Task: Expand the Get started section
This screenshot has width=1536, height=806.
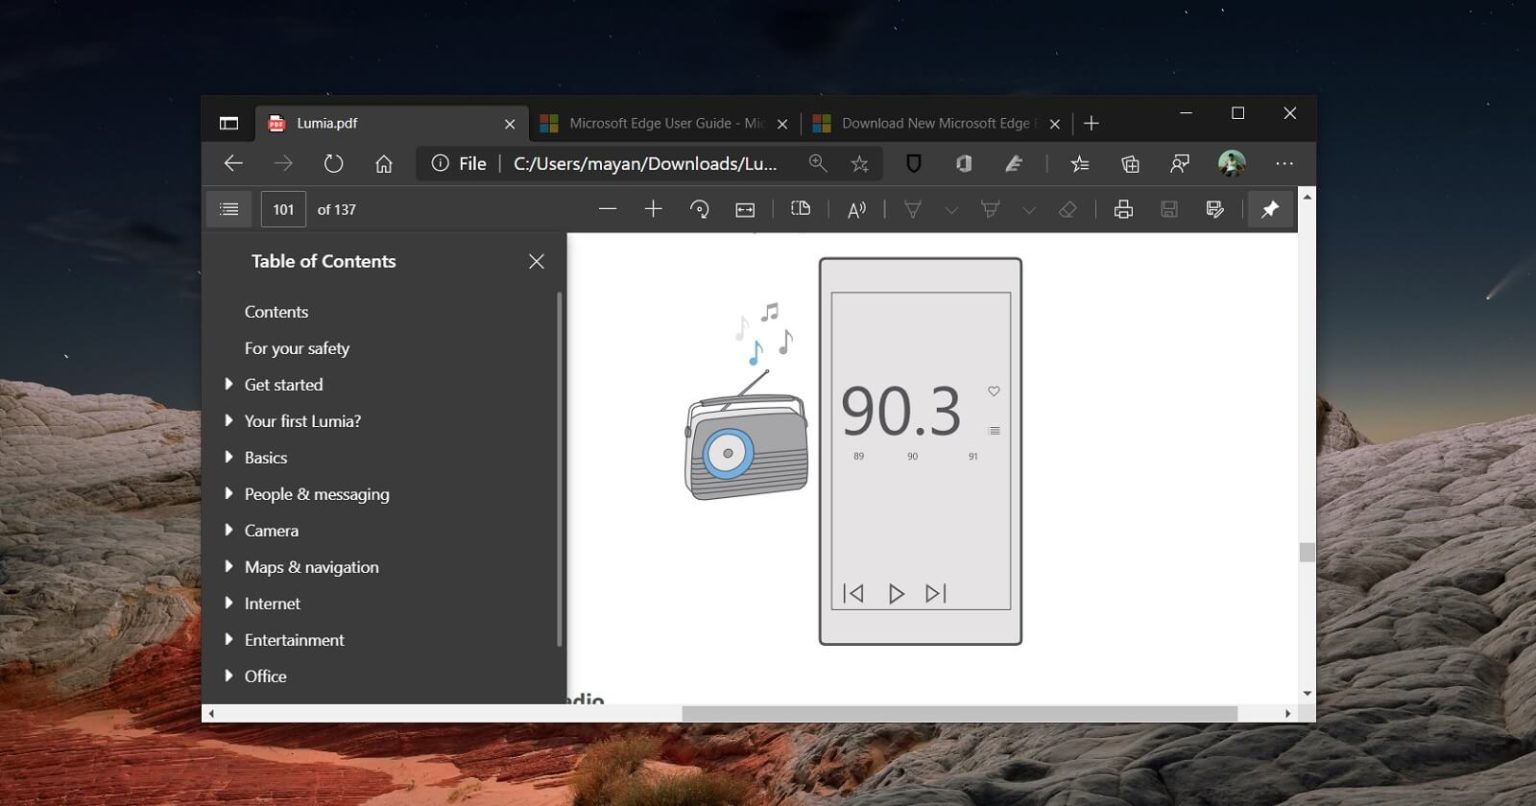Action: (230, 384)
